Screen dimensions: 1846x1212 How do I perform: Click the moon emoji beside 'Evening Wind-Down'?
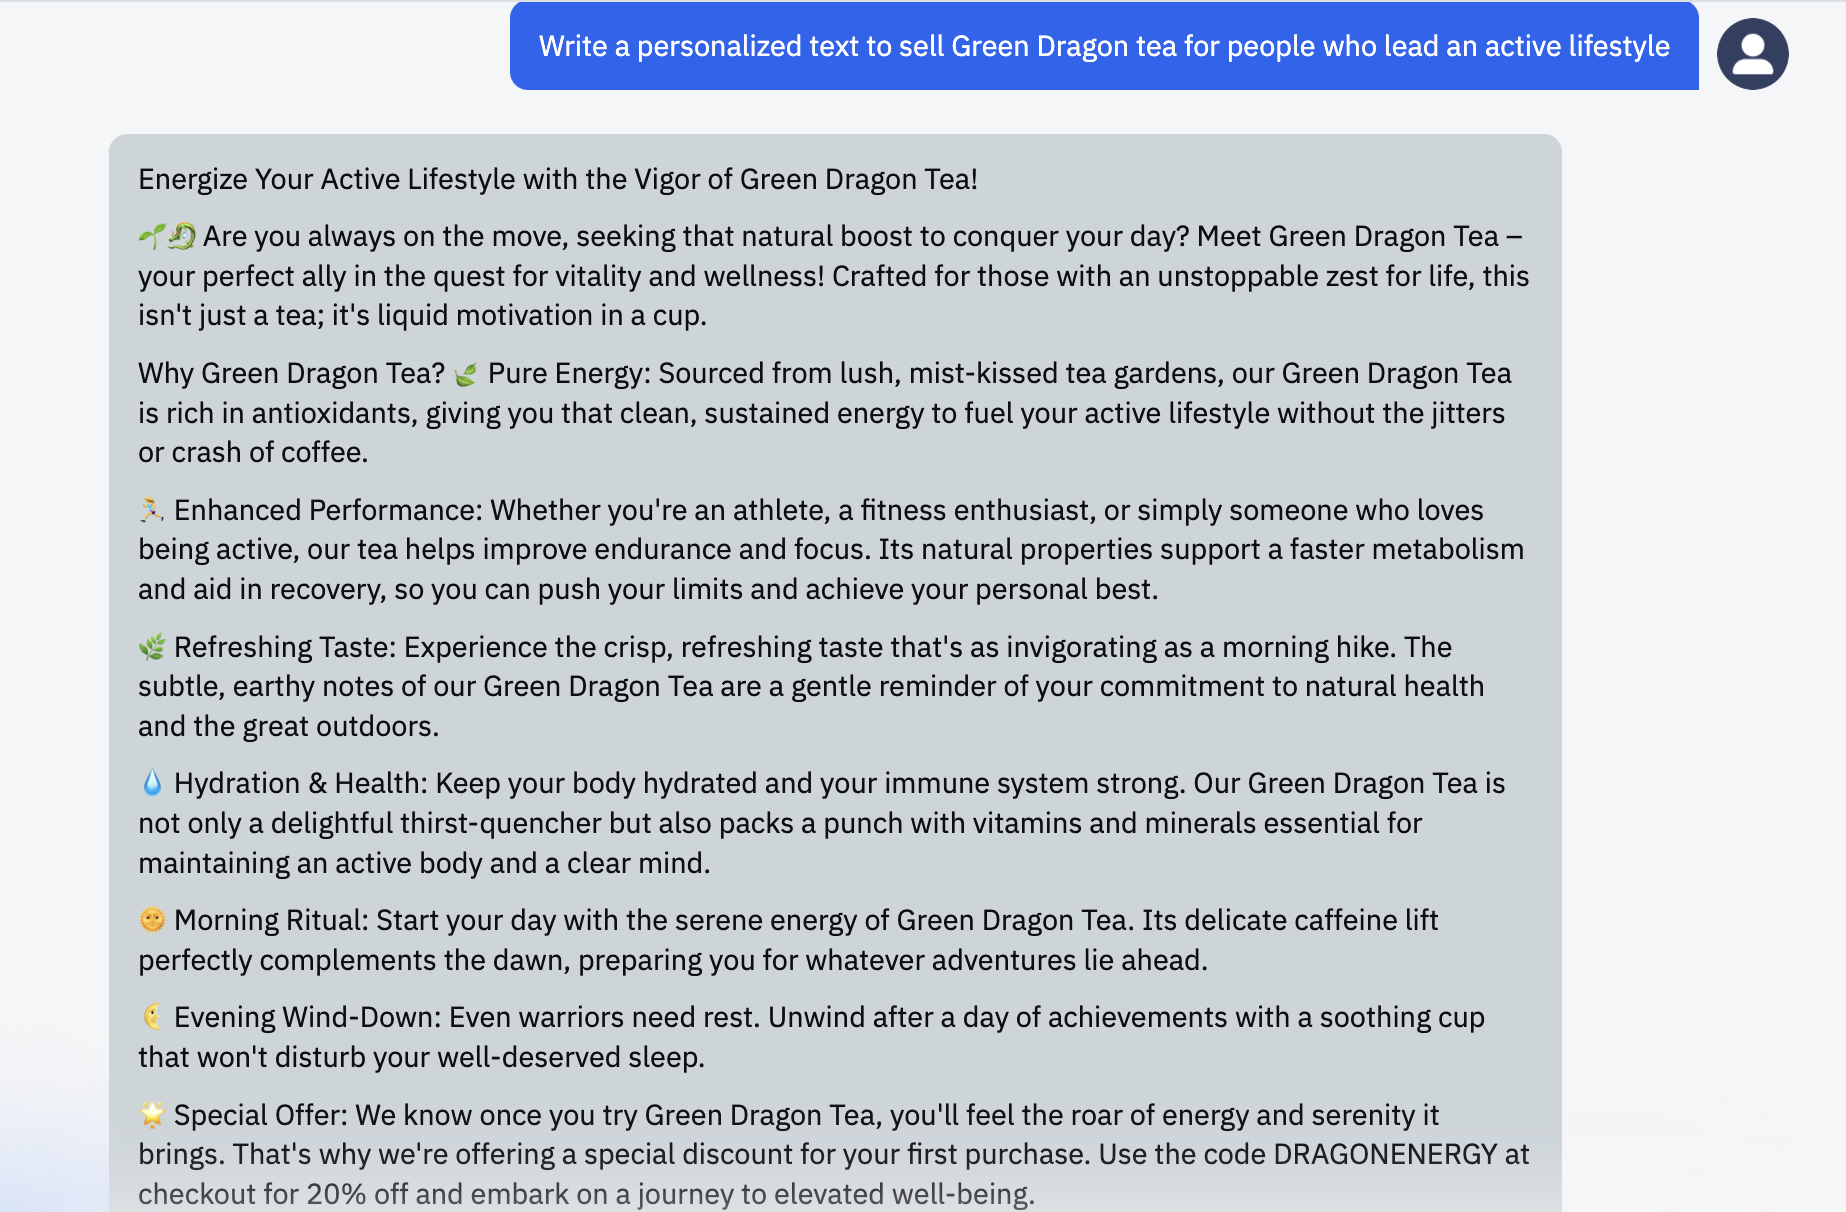pos(152,1018)
